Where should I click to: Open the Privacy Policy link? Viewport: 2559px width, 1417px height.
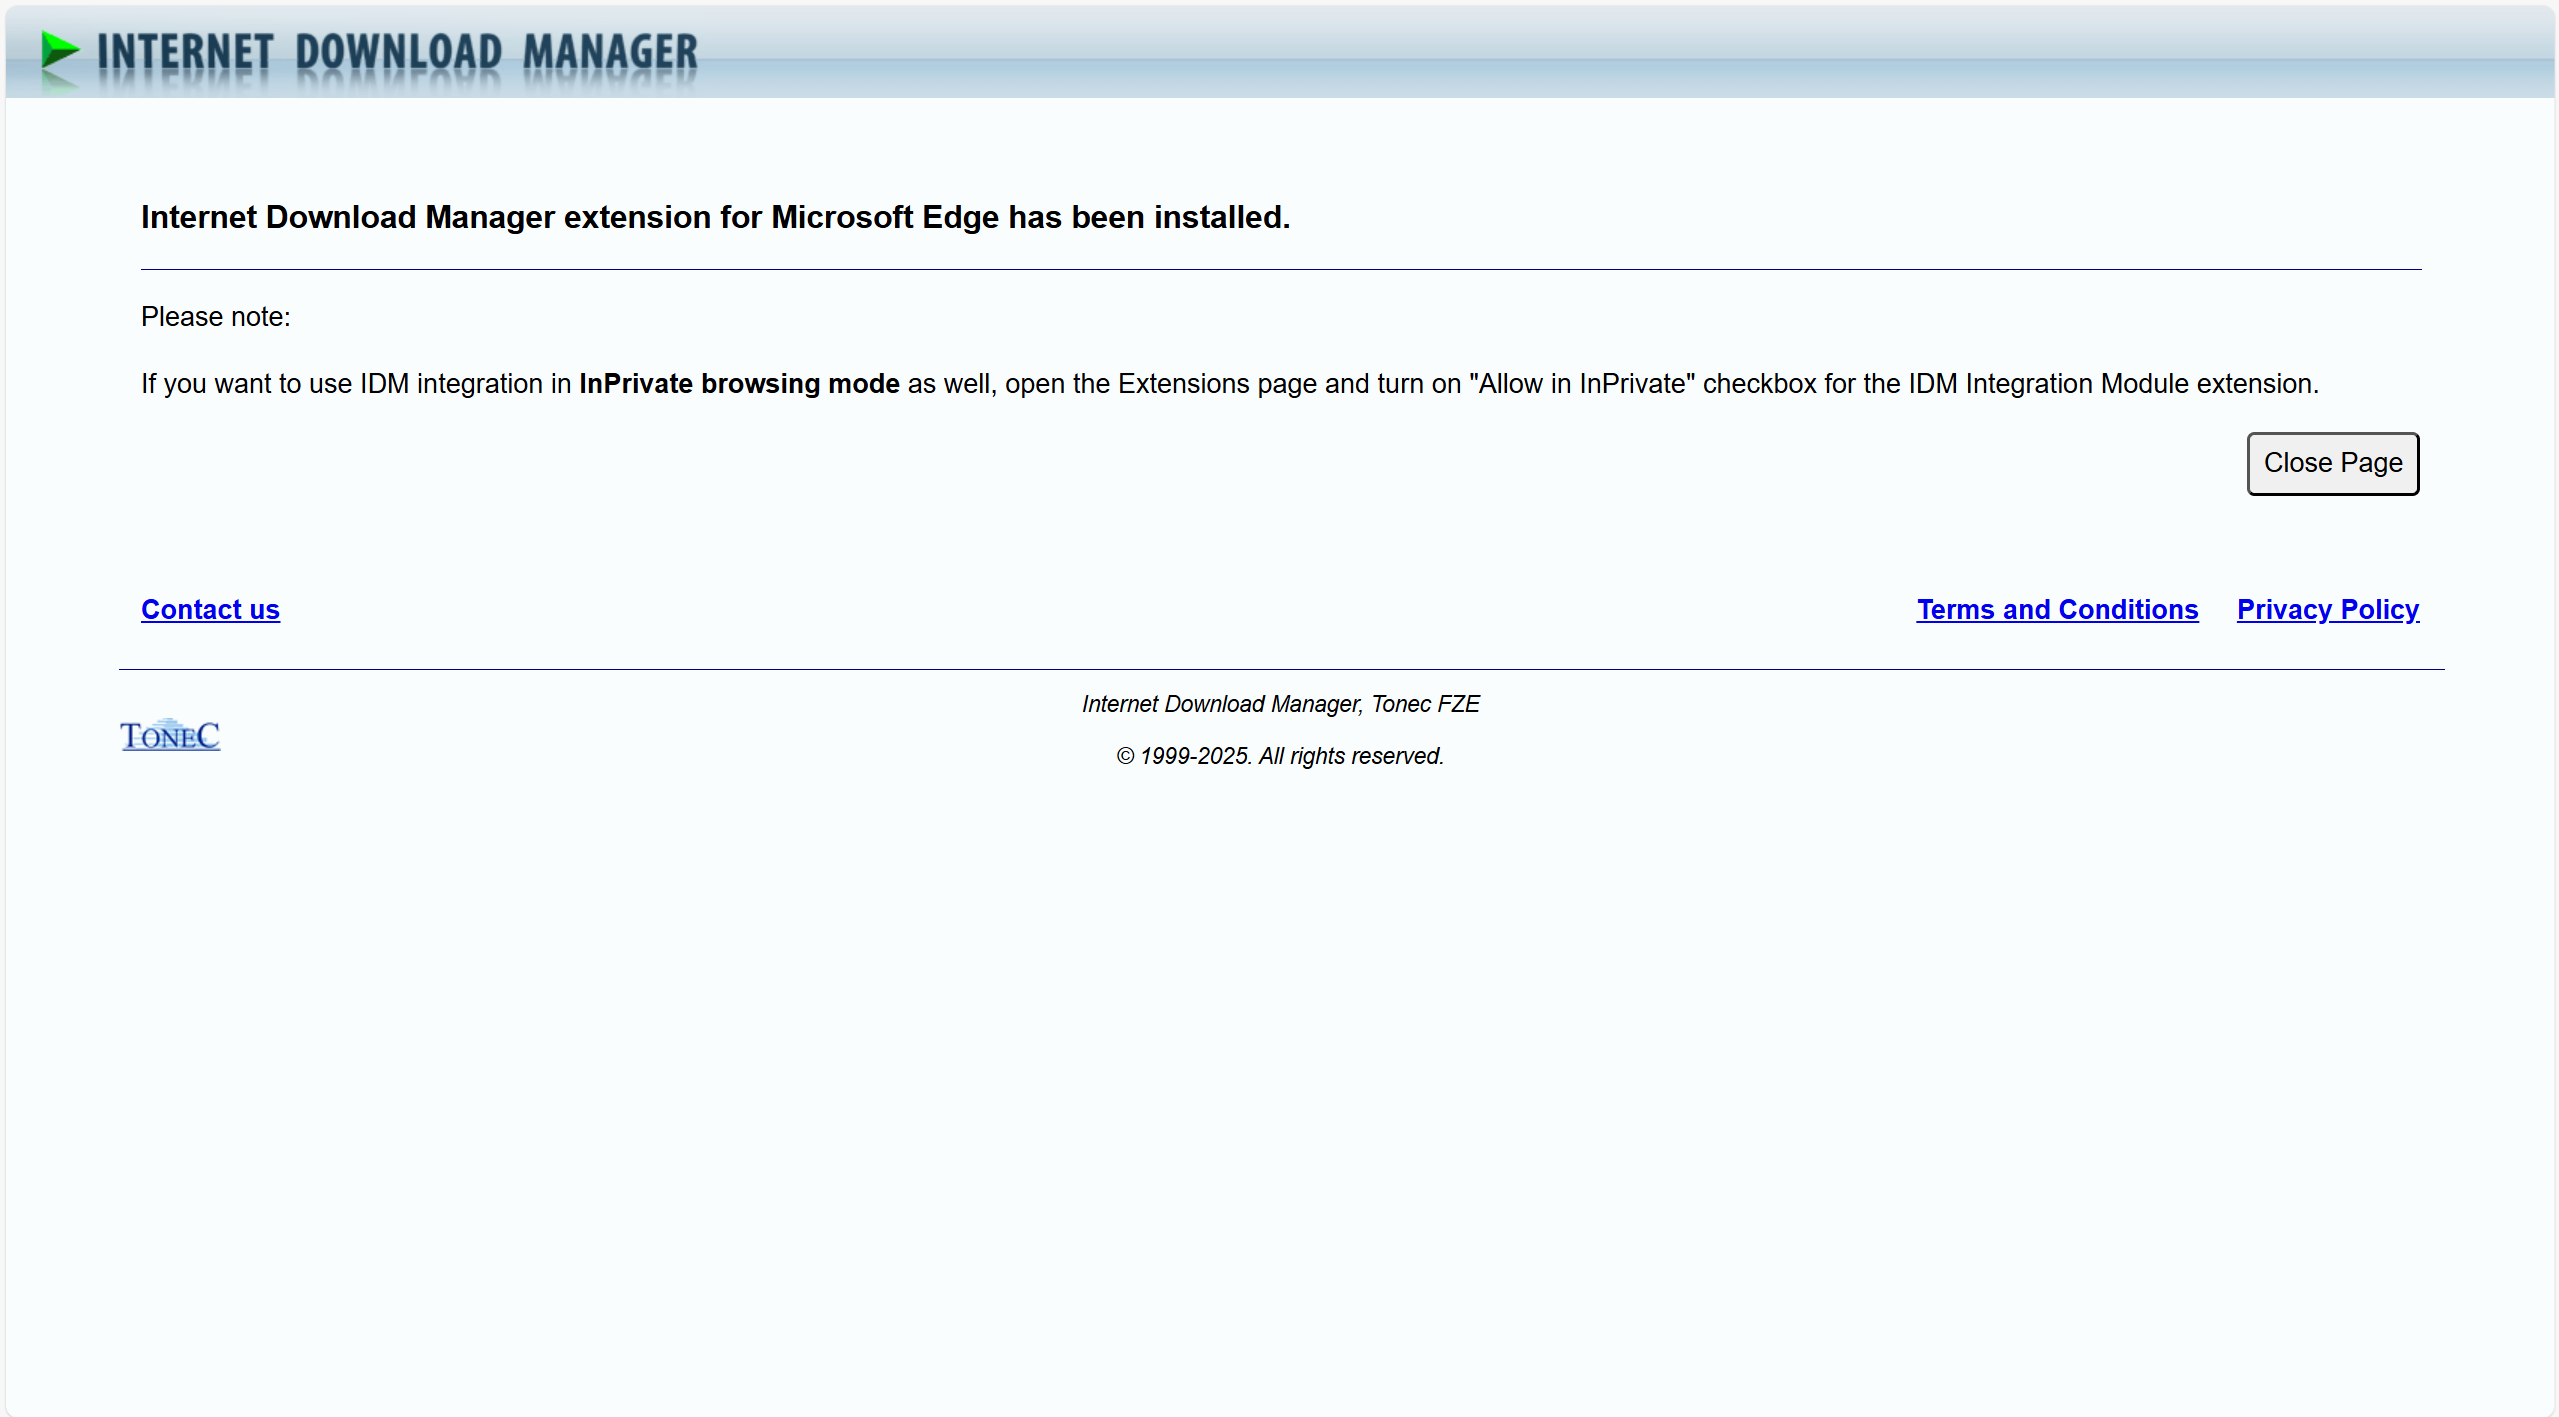(x=2327, y=610)
